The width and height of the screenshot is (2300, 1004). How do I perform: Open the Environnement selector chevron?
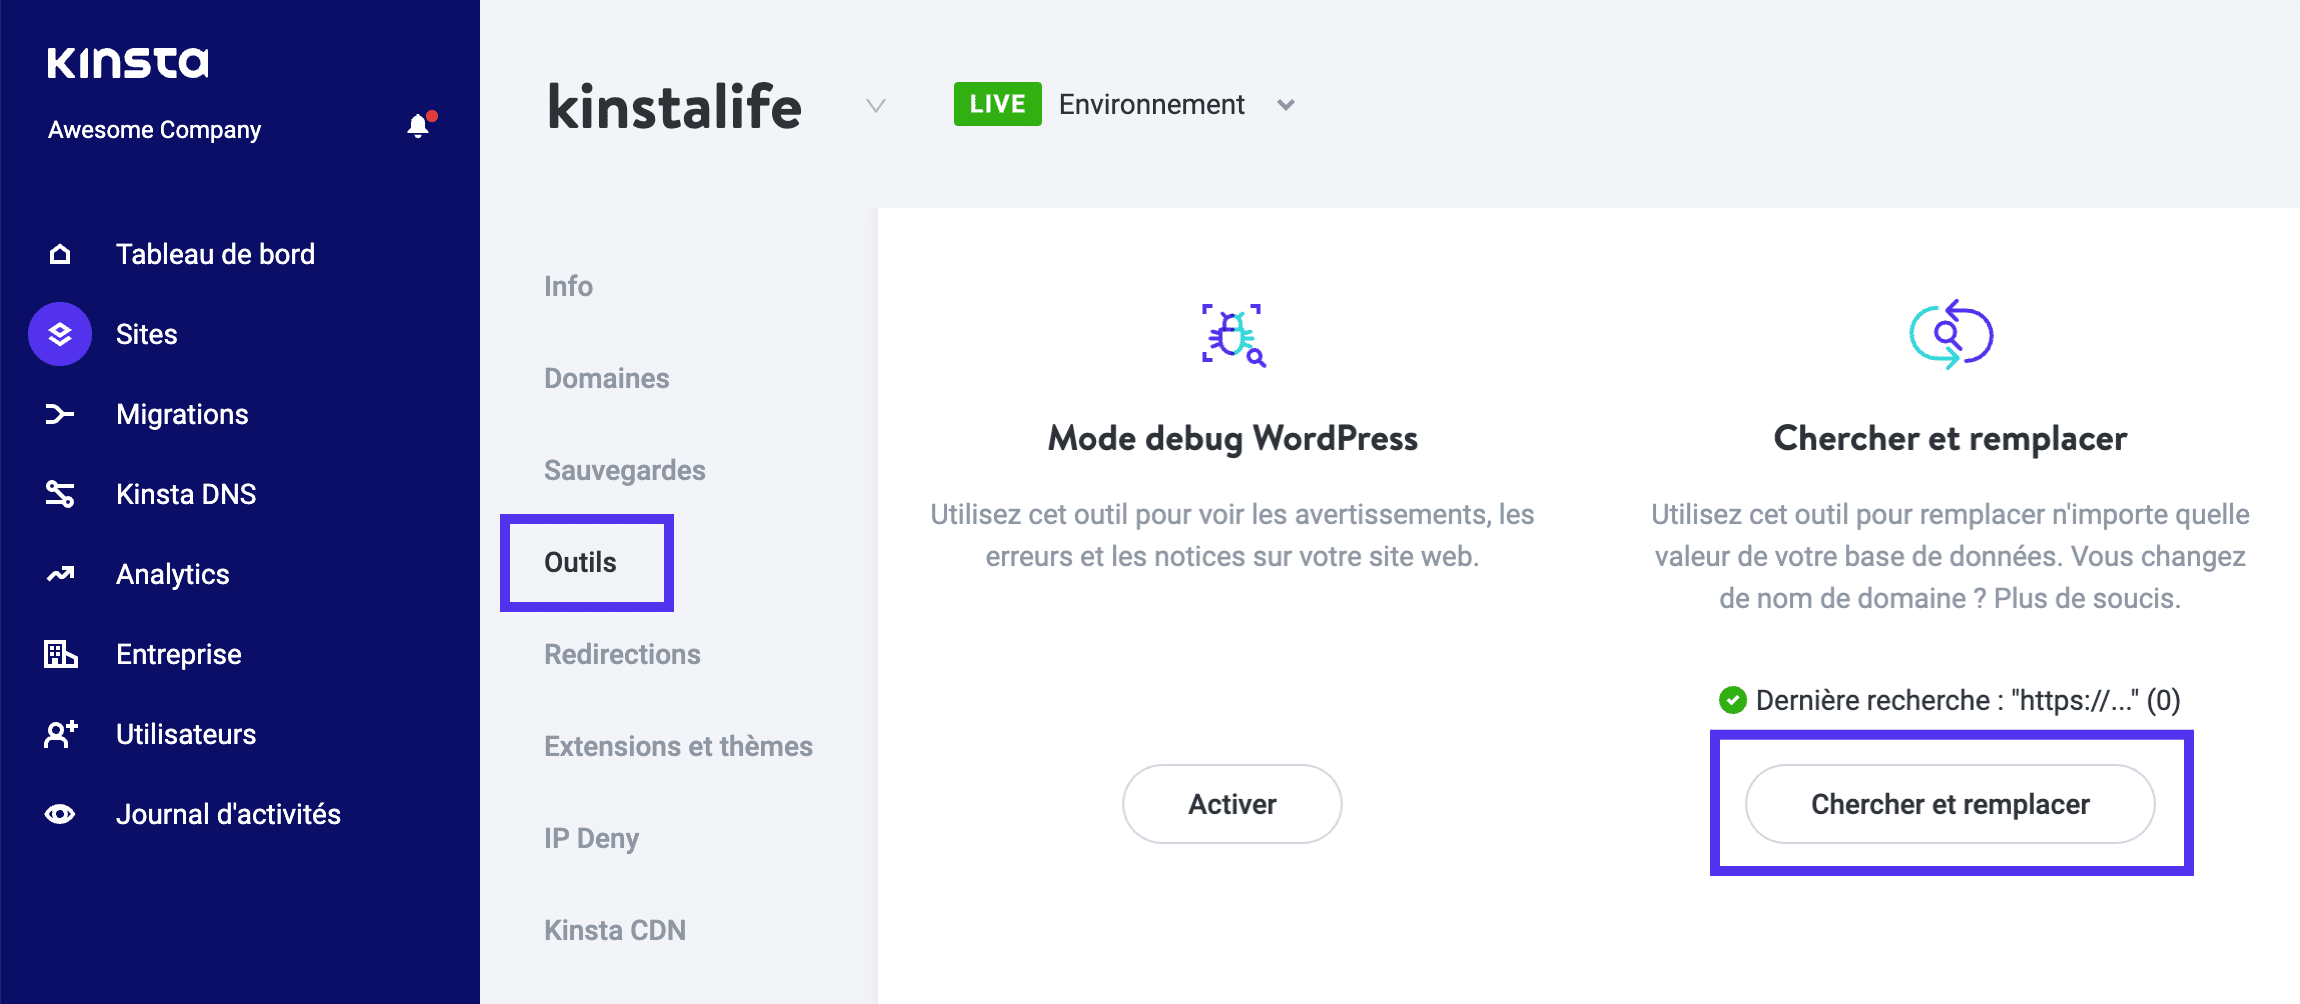coord(1287,104)
